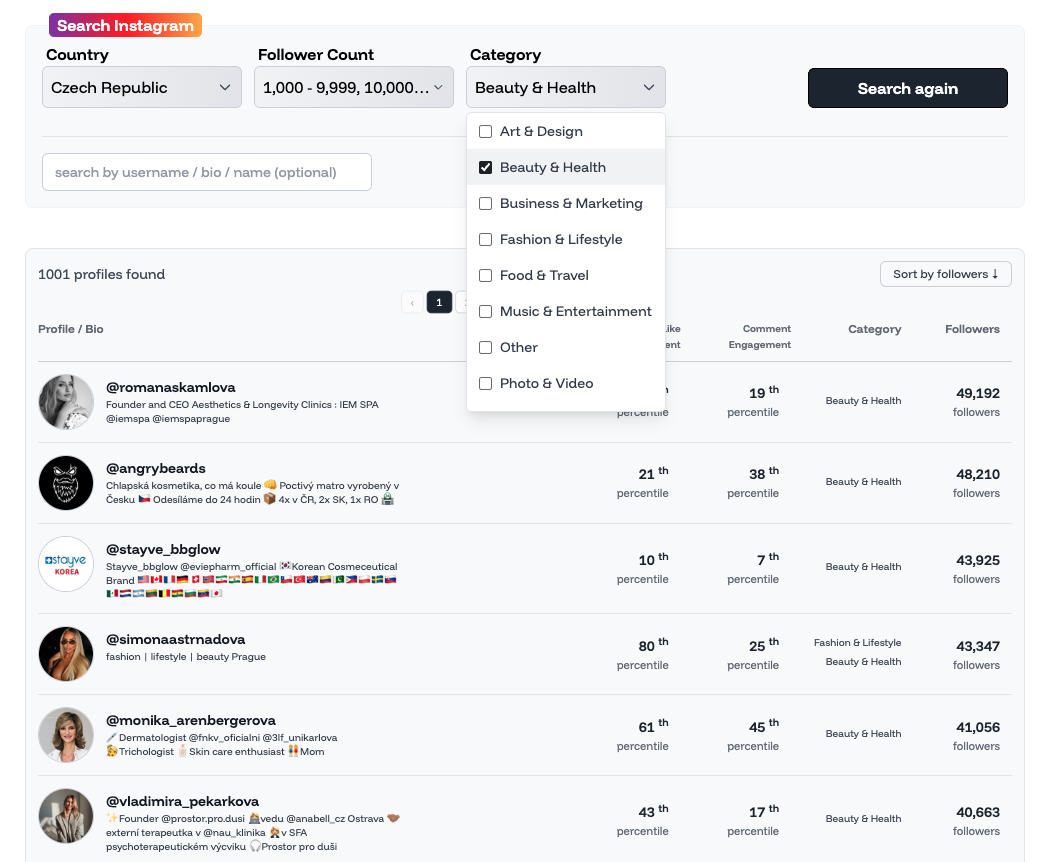
Task: Open @simonaastrnadova profile picture
Action: 66,654
